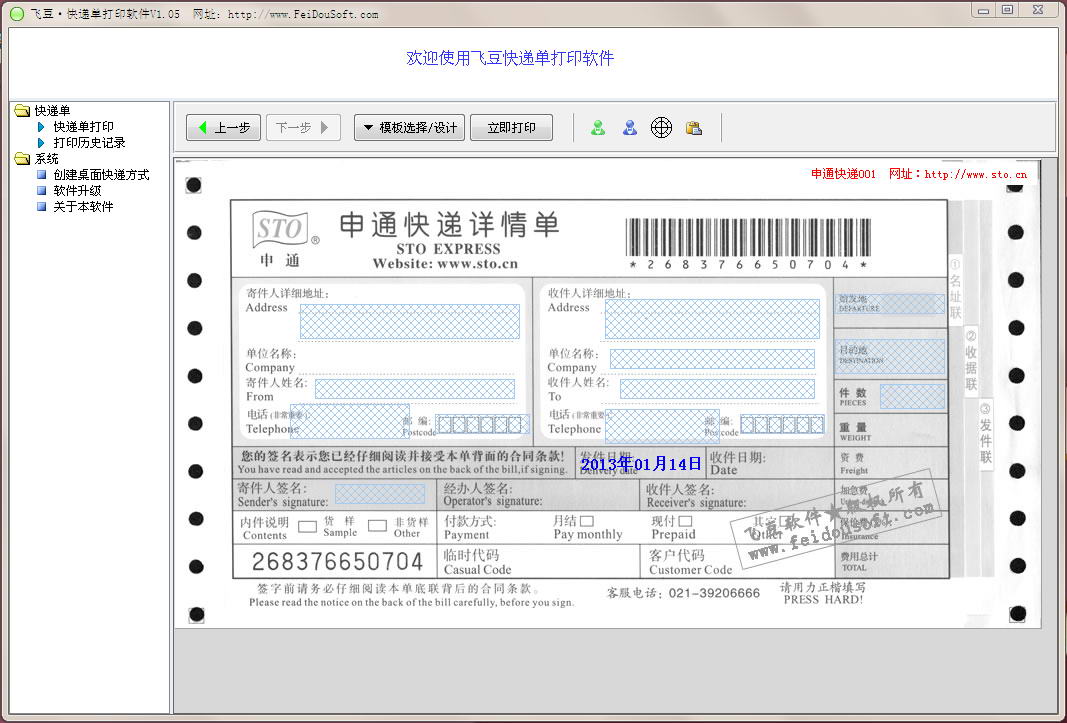Click the red 申通快递001 template label
This screenshot has width=1067, height=723.
[843, 174]
